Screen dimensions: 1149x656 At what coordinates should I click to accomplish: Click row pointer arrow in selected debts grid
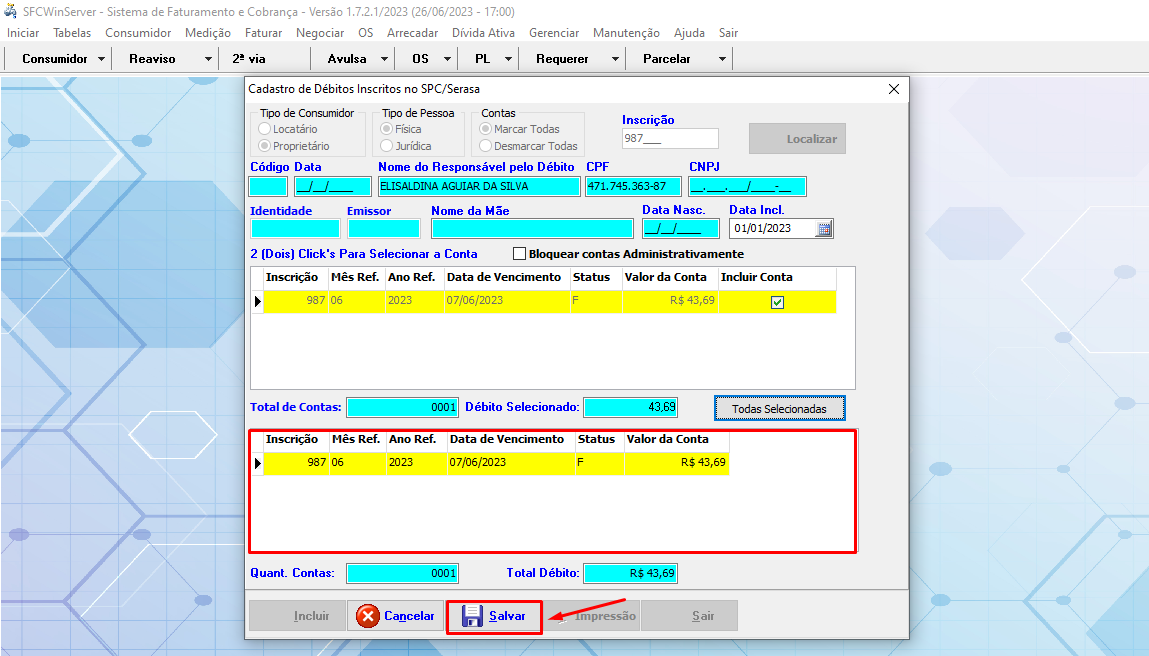point(257,463)
